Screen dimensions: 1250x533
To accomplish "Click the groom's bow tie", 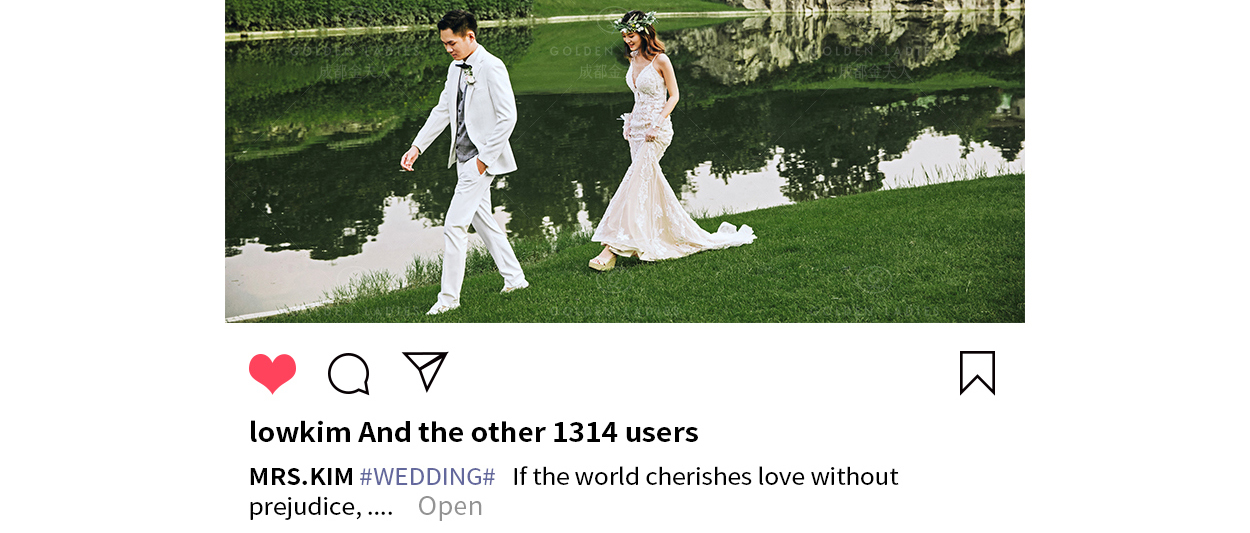I will (463, 67).
